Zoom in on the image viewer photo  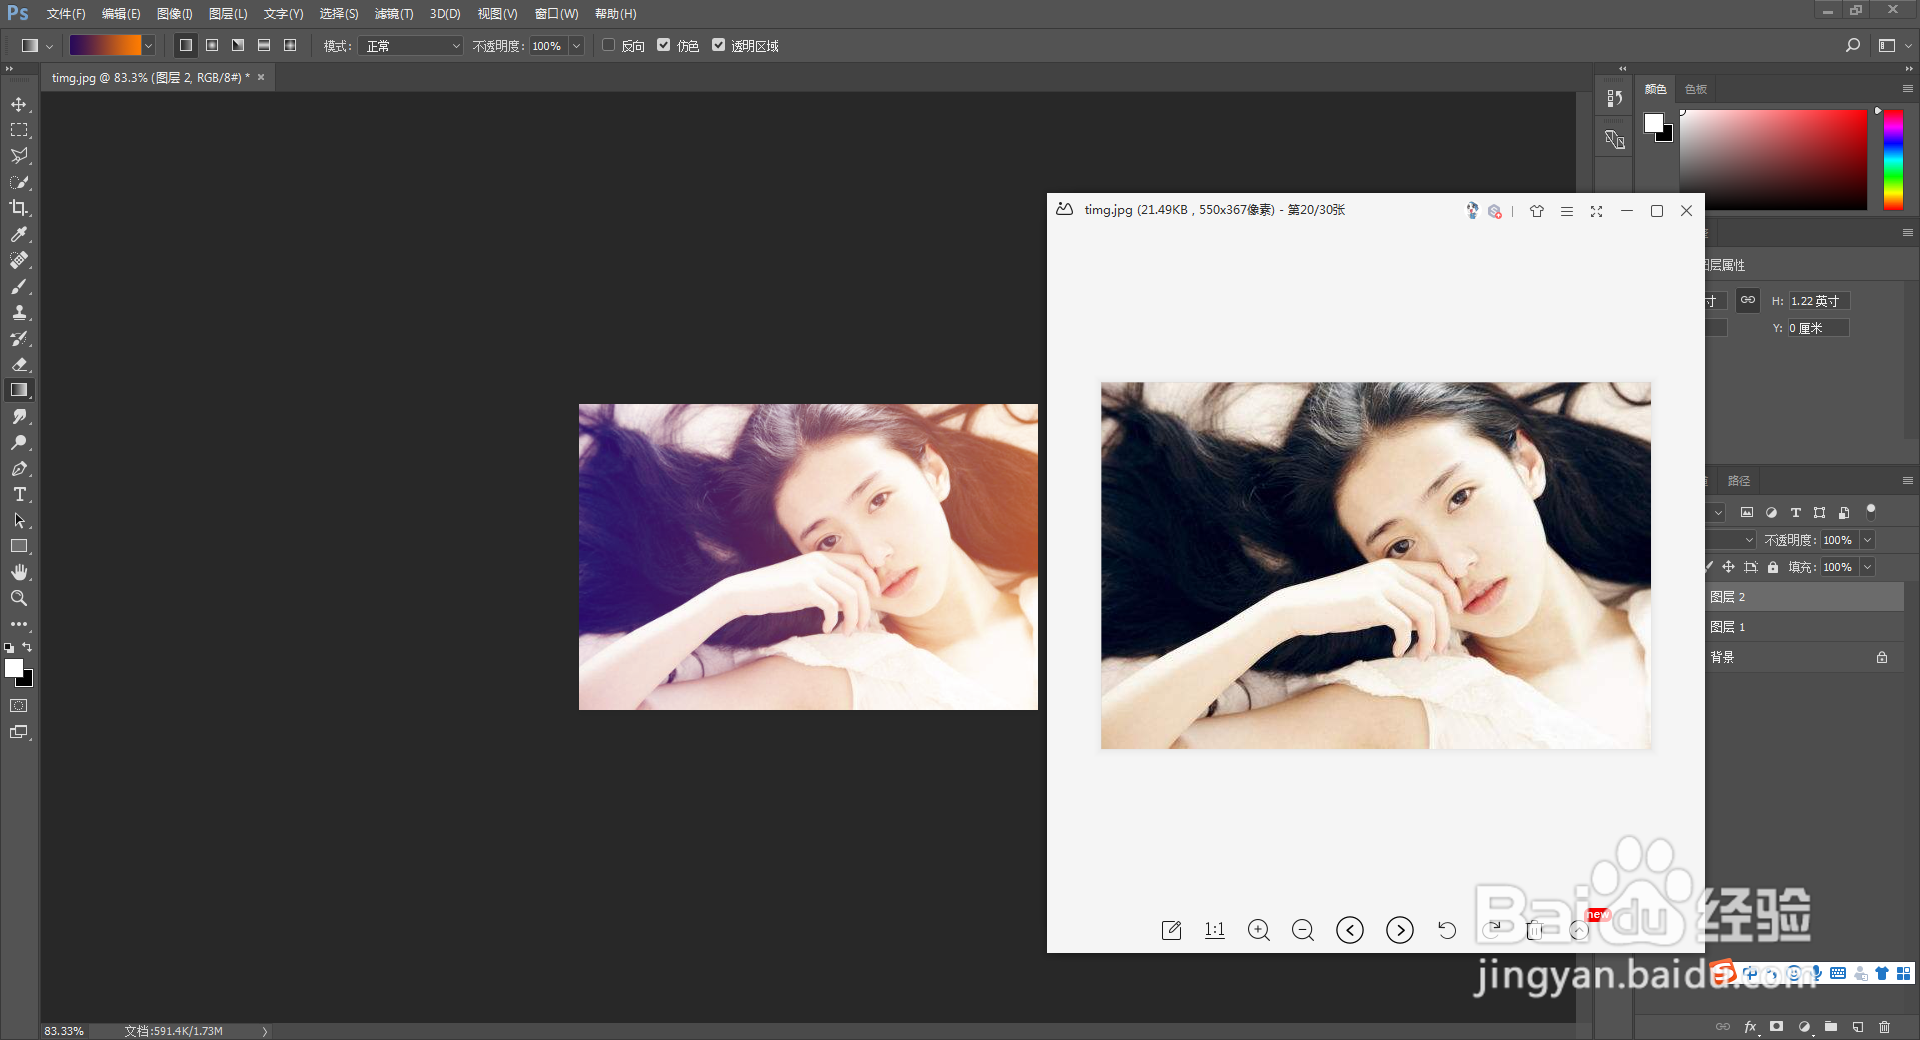pyautogui.click(x=1258, y=930)
